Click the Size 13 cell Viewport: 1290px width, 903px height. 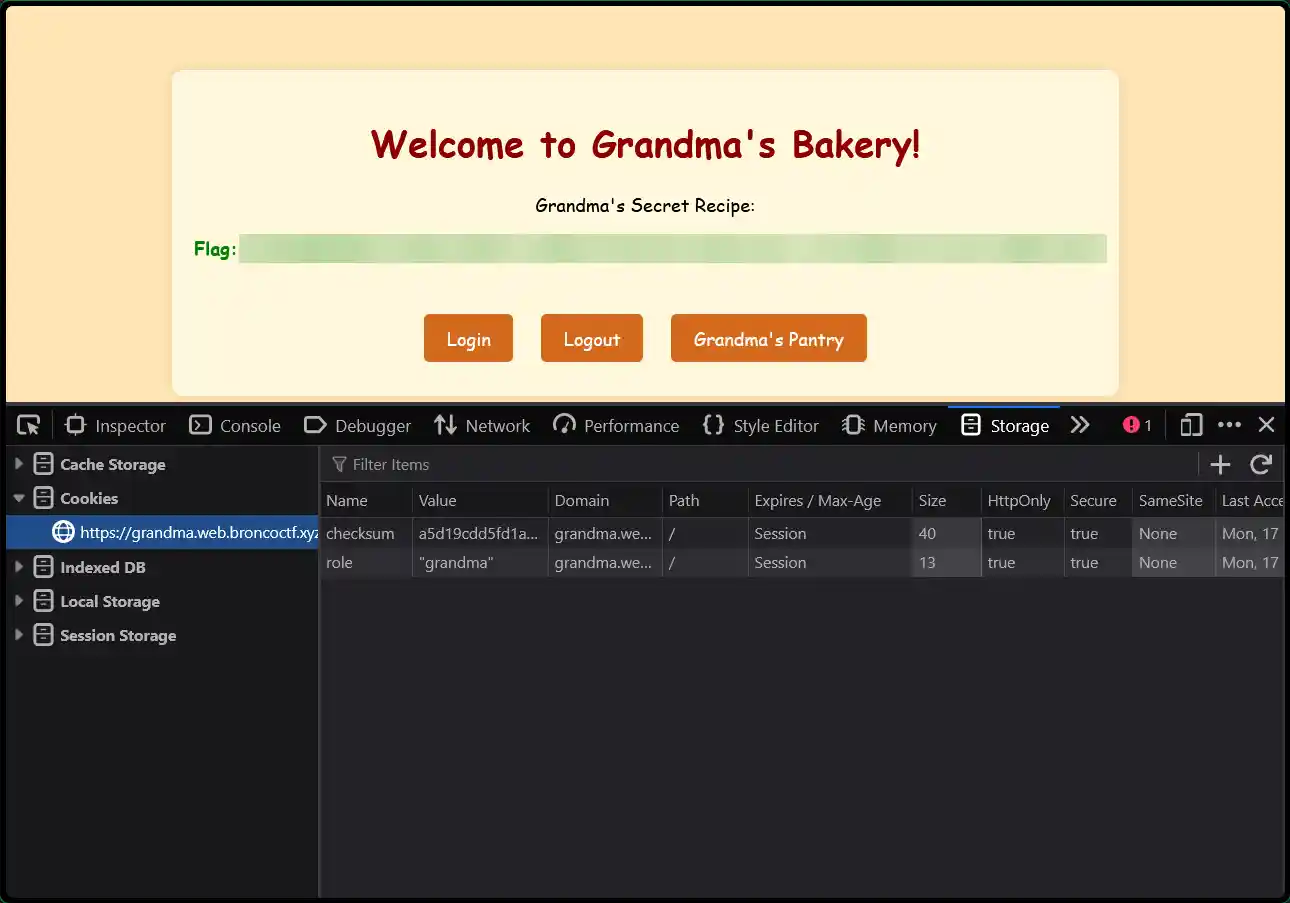pyautogui.click(x=946, y=562)
